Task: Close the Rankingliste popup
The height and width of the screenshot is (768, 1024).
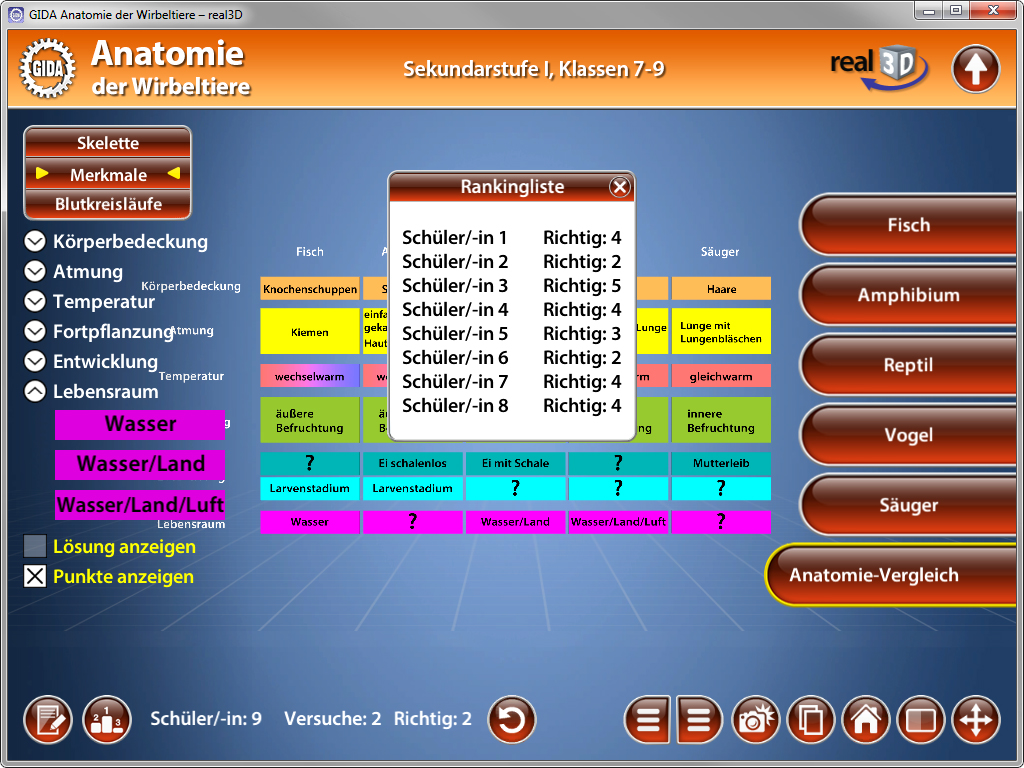Action: (620, 187)
